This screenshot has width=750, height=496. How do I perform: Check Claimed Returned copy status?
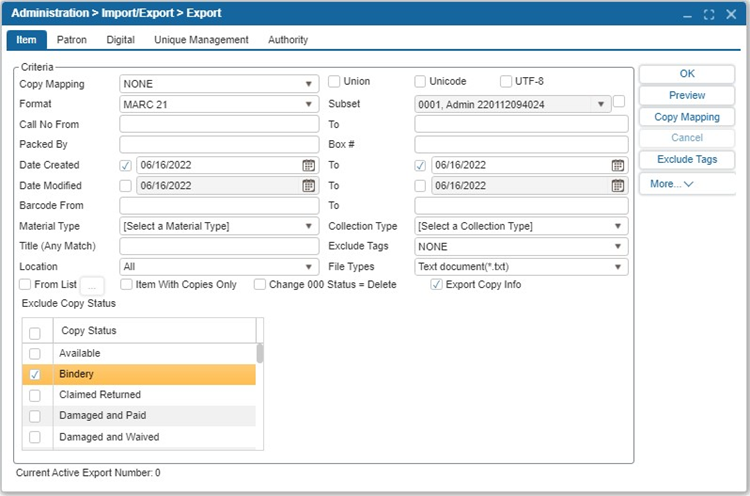point(35,396)
